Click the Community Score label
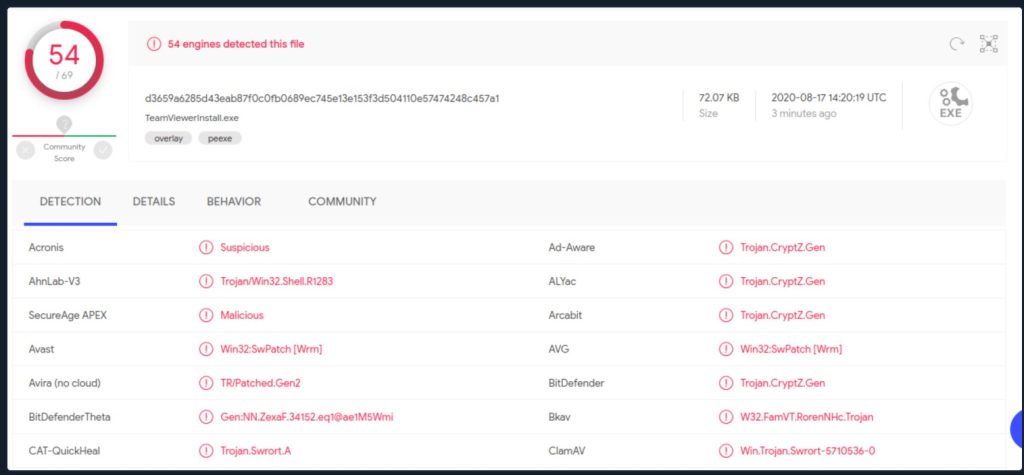1024x475 pixels. point(64,152)
